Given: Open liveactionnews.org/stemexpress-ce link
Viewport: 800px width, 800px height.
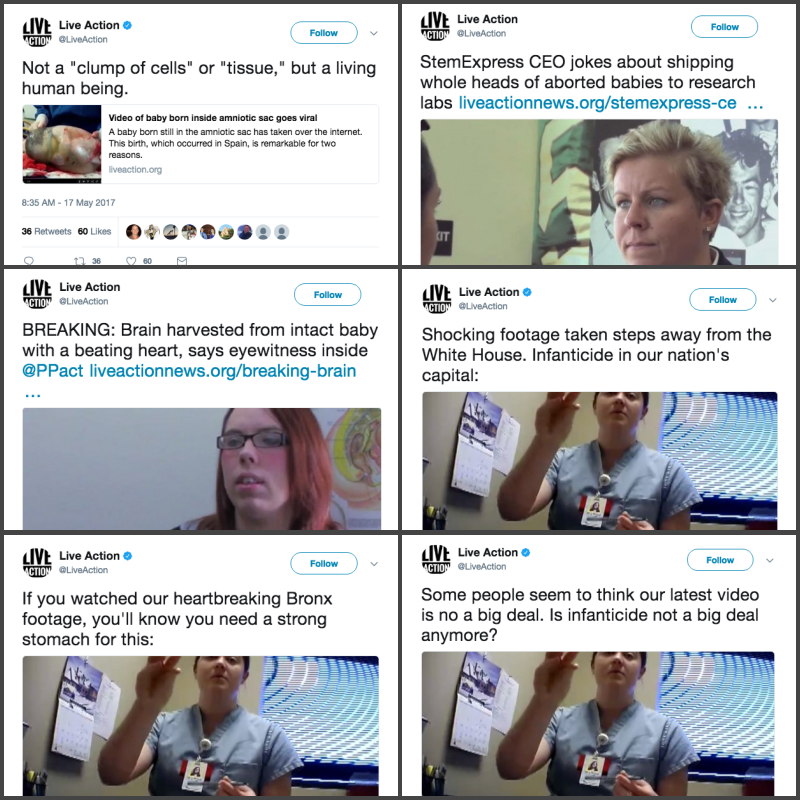Looking at the screenshot, I should coord(597,103).
